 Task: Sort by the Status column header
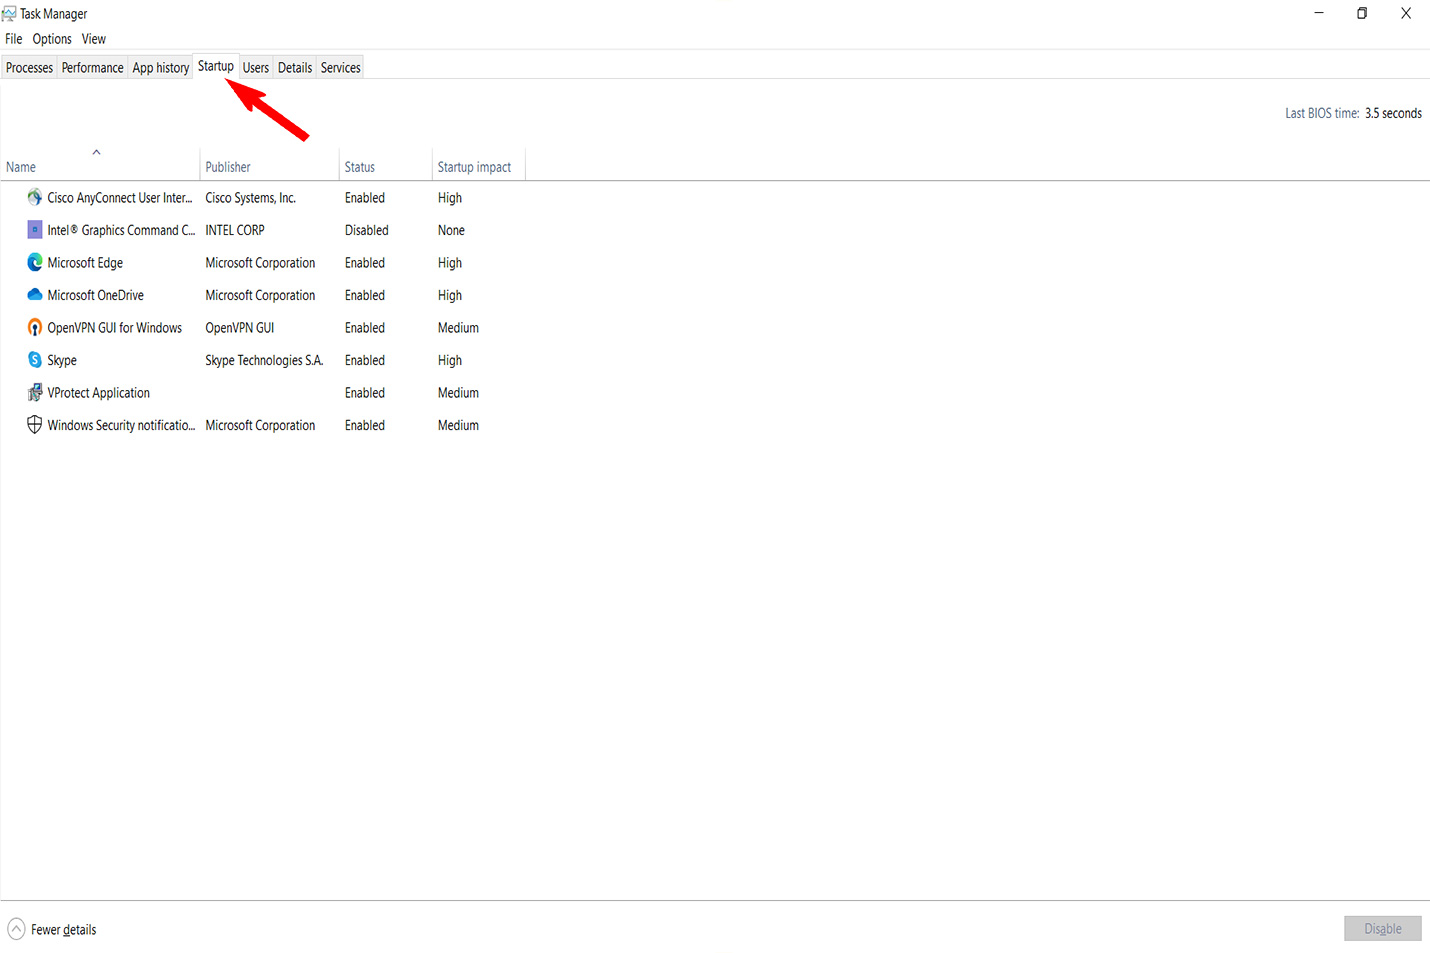(385, 164)
